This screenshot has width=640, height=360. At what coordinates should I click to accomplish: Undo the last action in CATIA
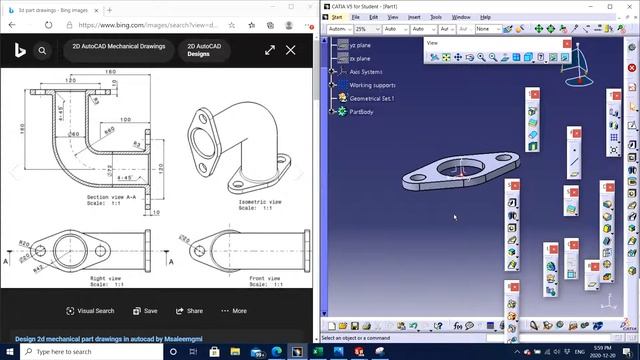pos(413,326)
